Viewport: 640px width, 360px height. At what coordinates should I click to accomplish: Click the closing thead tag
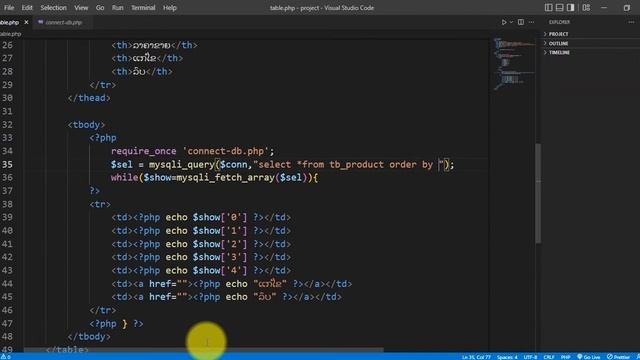(x=89, y=98)
